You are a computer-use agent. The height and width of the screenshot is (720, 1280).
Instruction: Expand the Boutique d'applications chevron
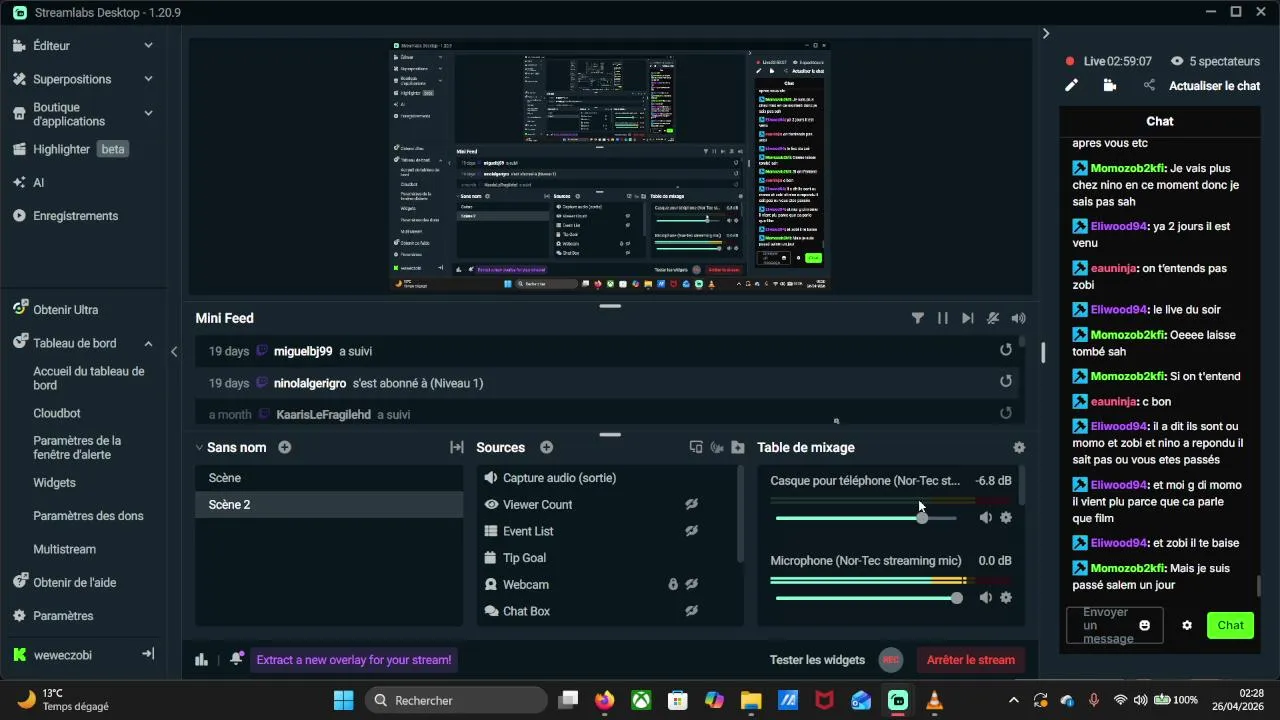tap(148, 114)
